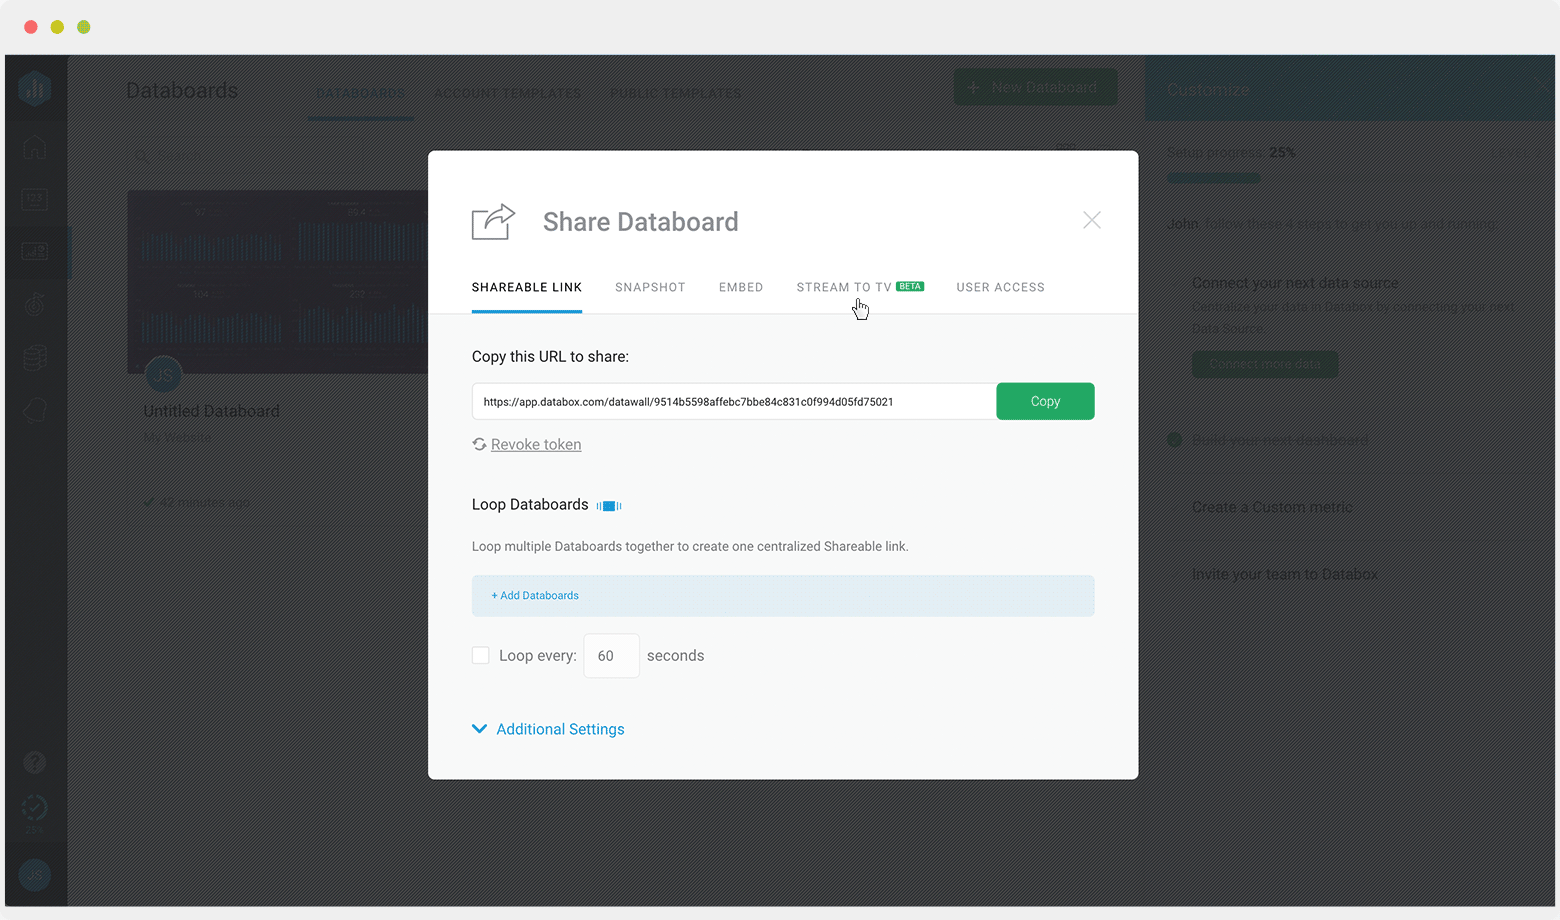Click the Connect more data button
The height and width of the screenshot is (920, 1560).
[1265, 364]
